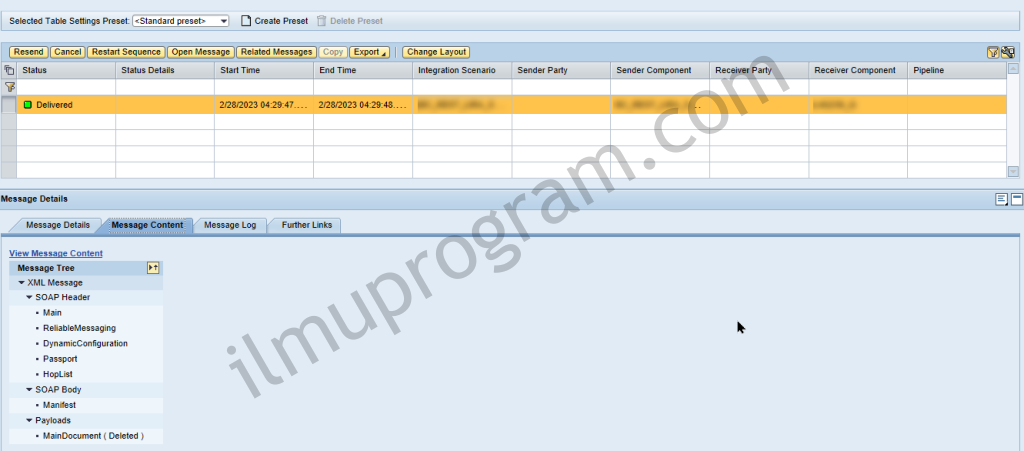Image resolution: width=1024 pixels, height=451 pixels.
Task: Click the Message Details panel layout icon
Action: click(x=1001, y=199)
